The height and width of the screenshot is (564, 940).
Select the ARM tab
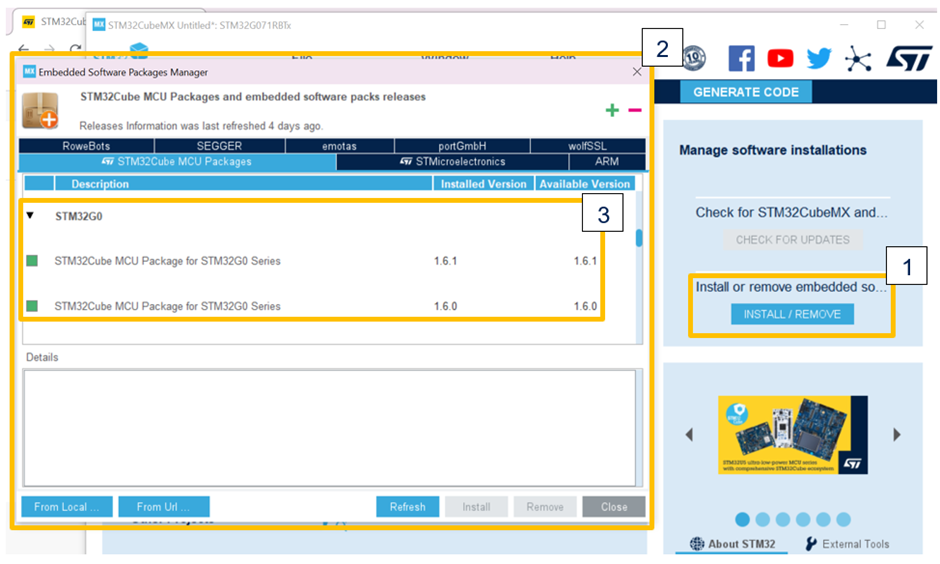tap(607, 162)
